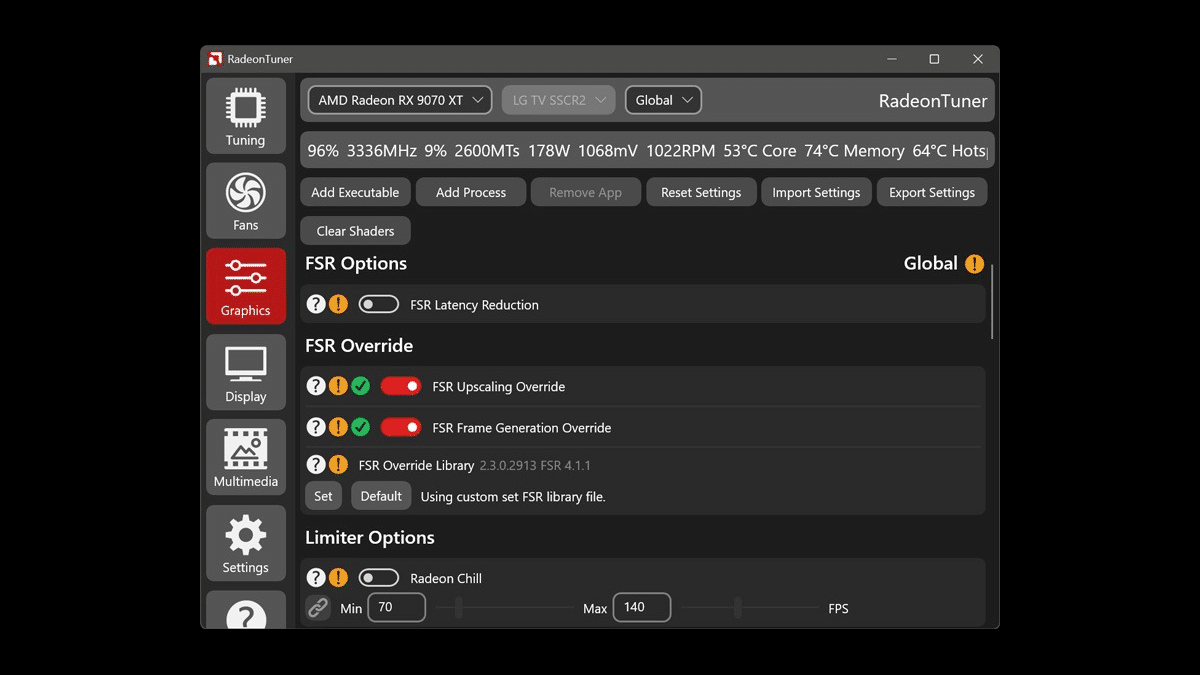
Task: Open the Settings sidebar tab
Action: coord(245,543)
